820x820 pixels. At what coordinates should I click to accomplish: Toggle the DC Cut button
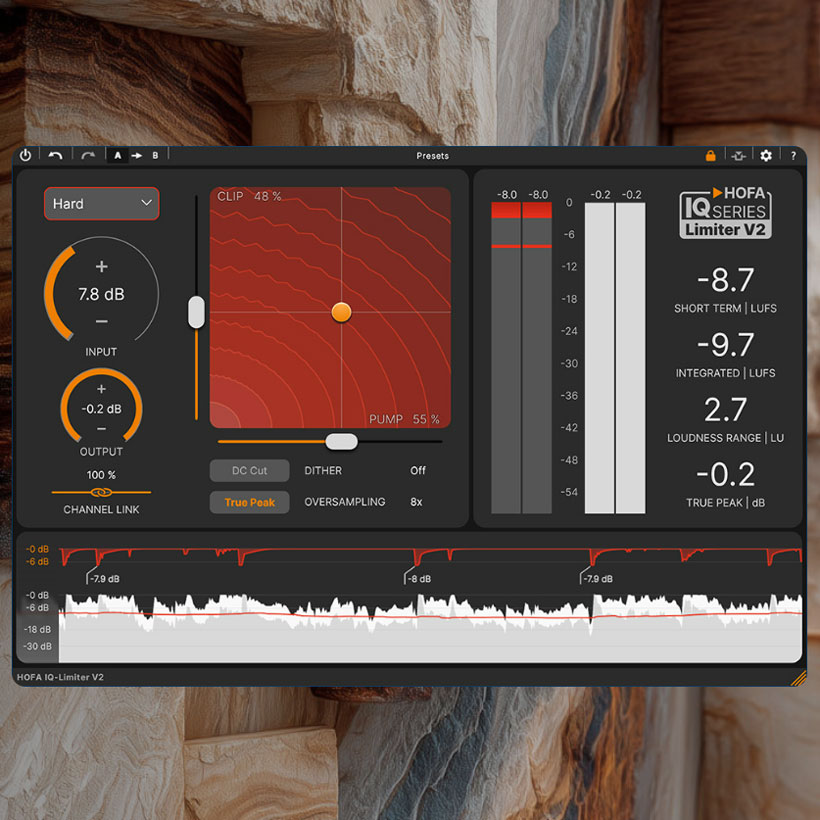[249, 471]
